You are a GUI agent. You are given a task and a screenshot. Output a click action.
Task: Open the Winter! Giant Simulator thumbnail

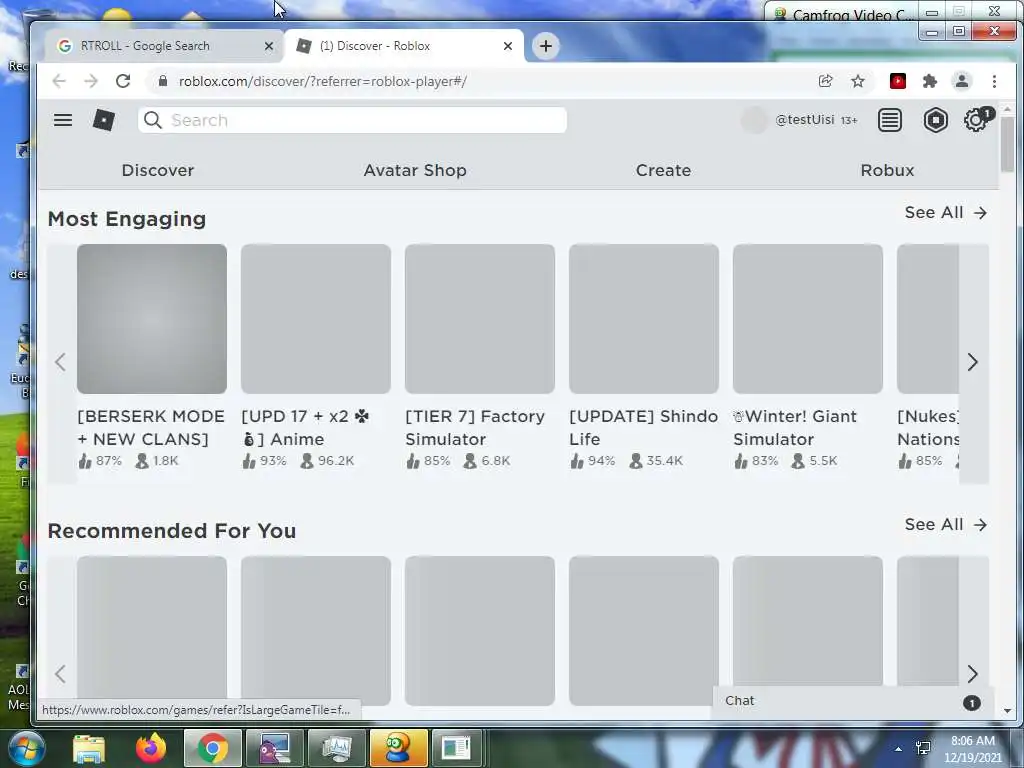(807, 319)
